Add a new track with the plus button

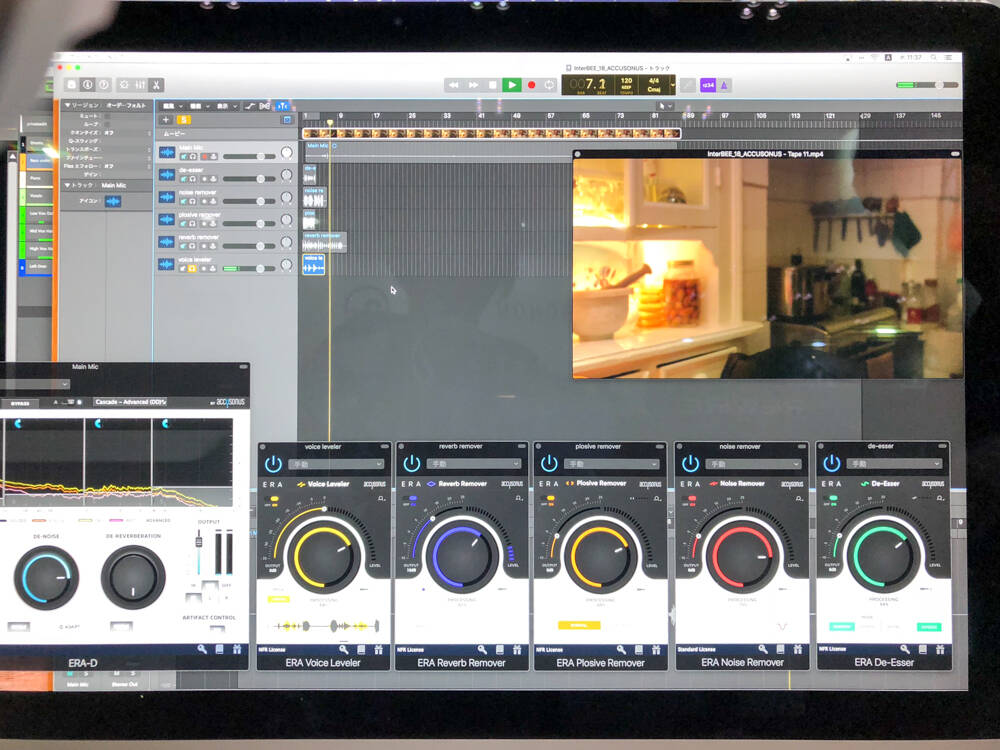tap(166, 120)
